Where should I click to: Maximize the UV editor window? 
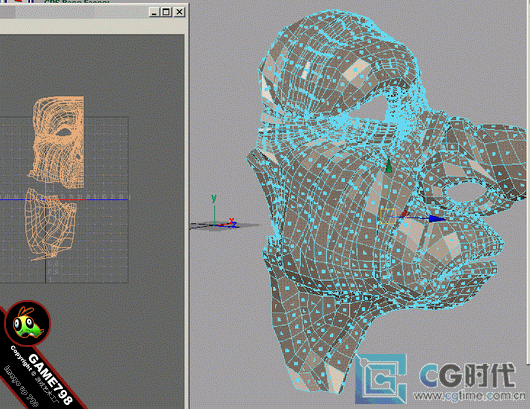[x=166, y=12]
